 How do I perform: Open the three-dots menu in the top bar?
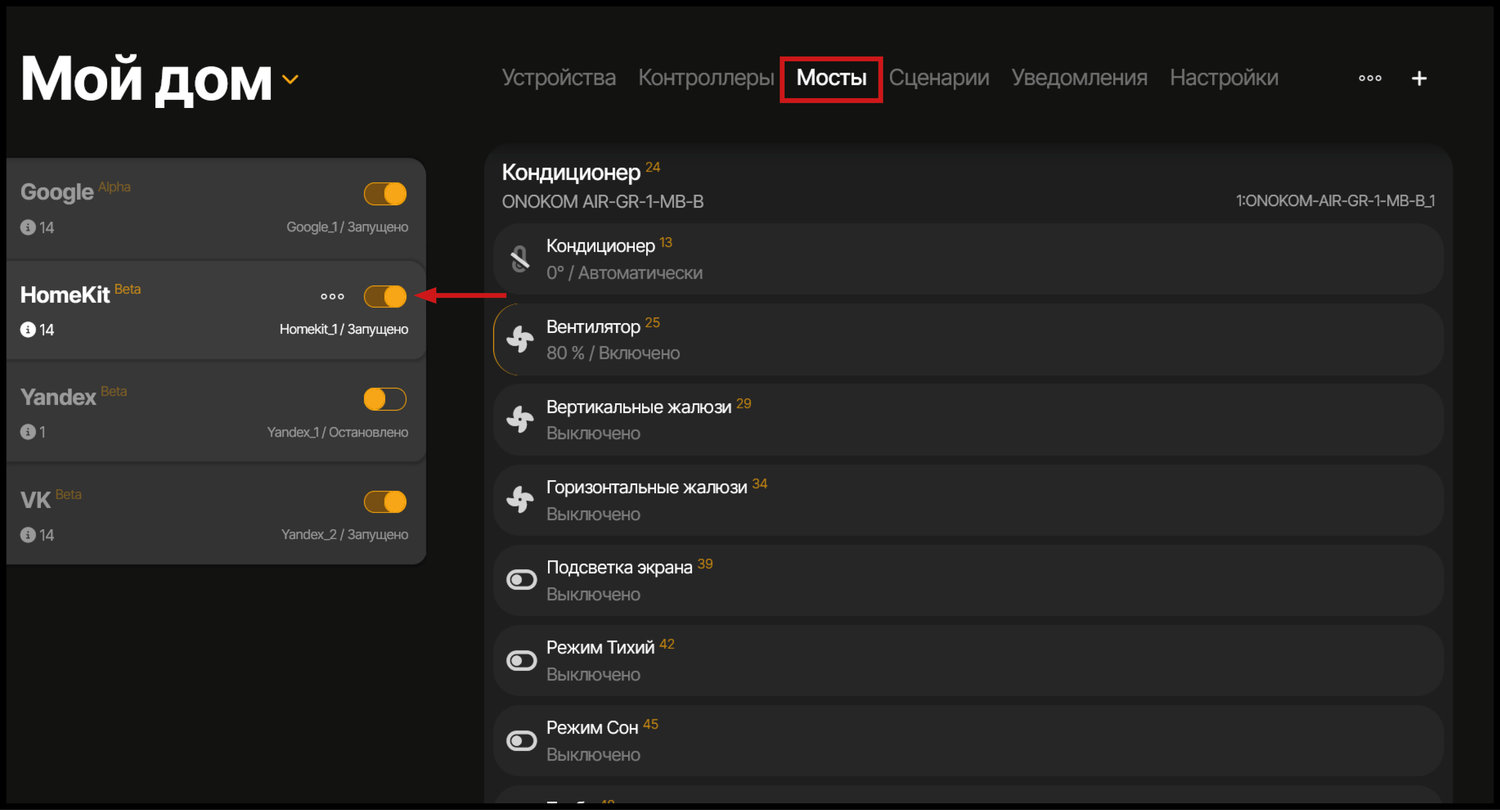(1370, 78)
